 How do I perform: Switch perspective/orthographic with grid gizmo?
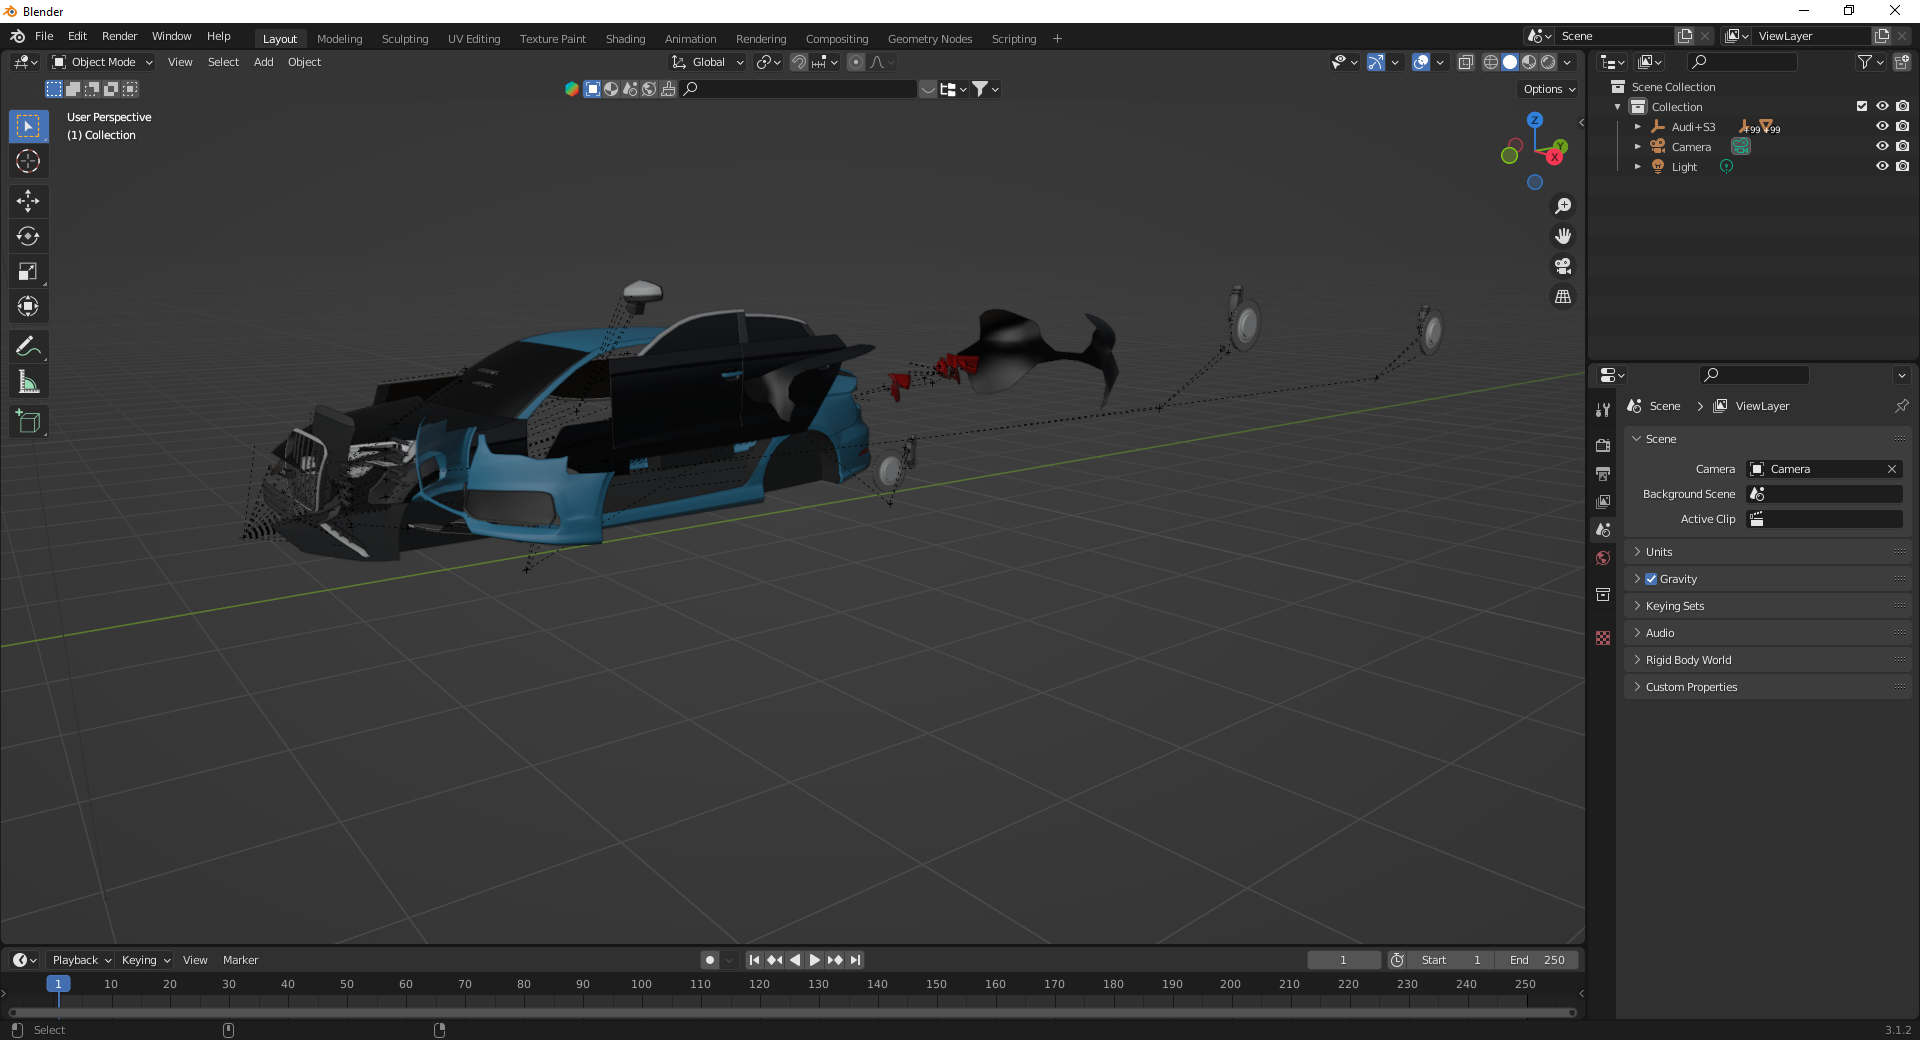point(1563,297)
